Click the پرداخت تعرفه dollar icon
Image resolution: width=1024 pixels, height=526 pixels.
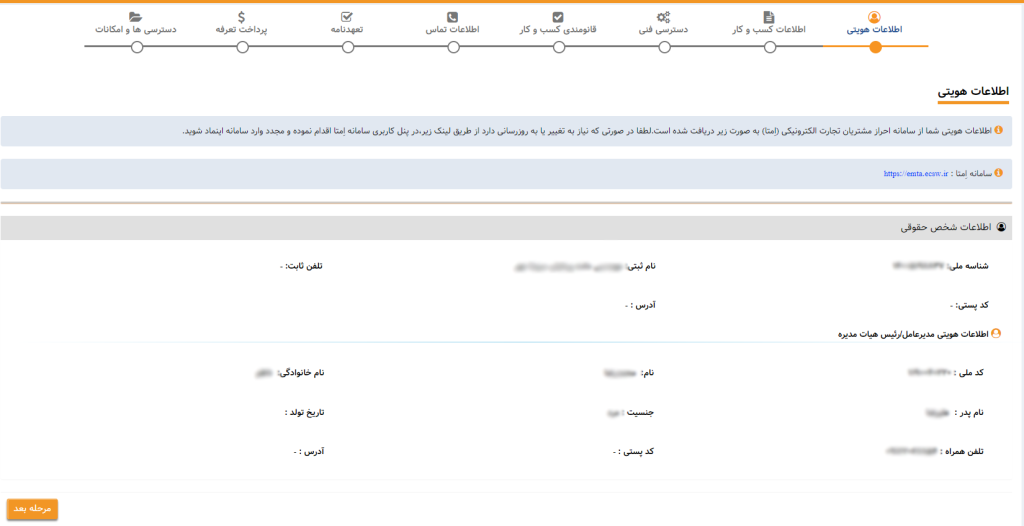click(242, 17)
